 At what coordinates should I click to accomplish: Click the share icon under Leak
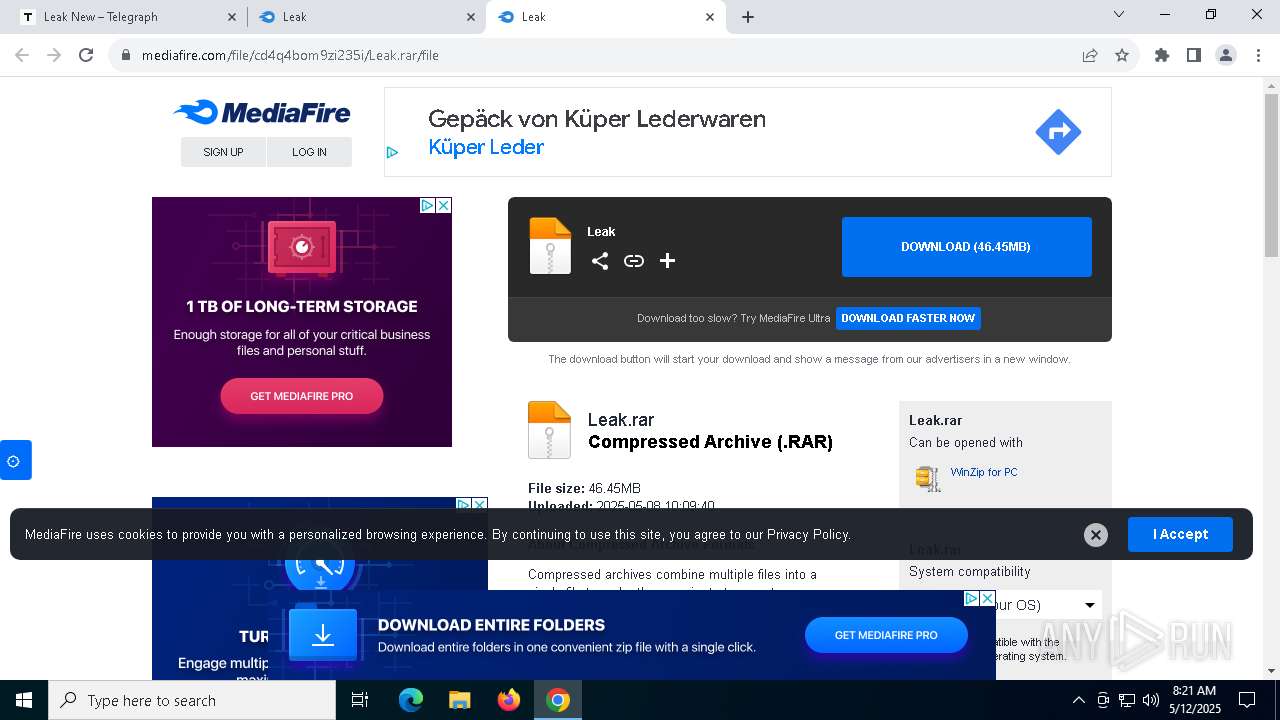click(x=600, y=261)
